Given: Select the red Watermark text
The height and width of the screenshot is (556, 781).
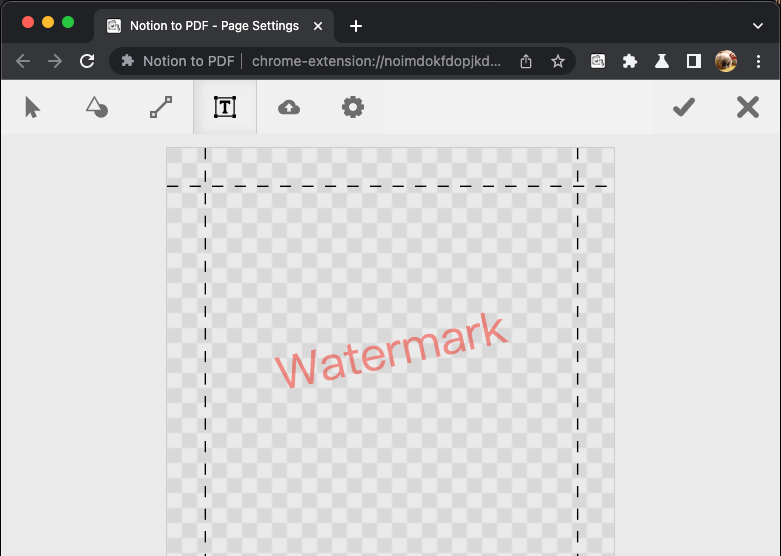Looking at the screenshot, I should click(x=391, y=350).
